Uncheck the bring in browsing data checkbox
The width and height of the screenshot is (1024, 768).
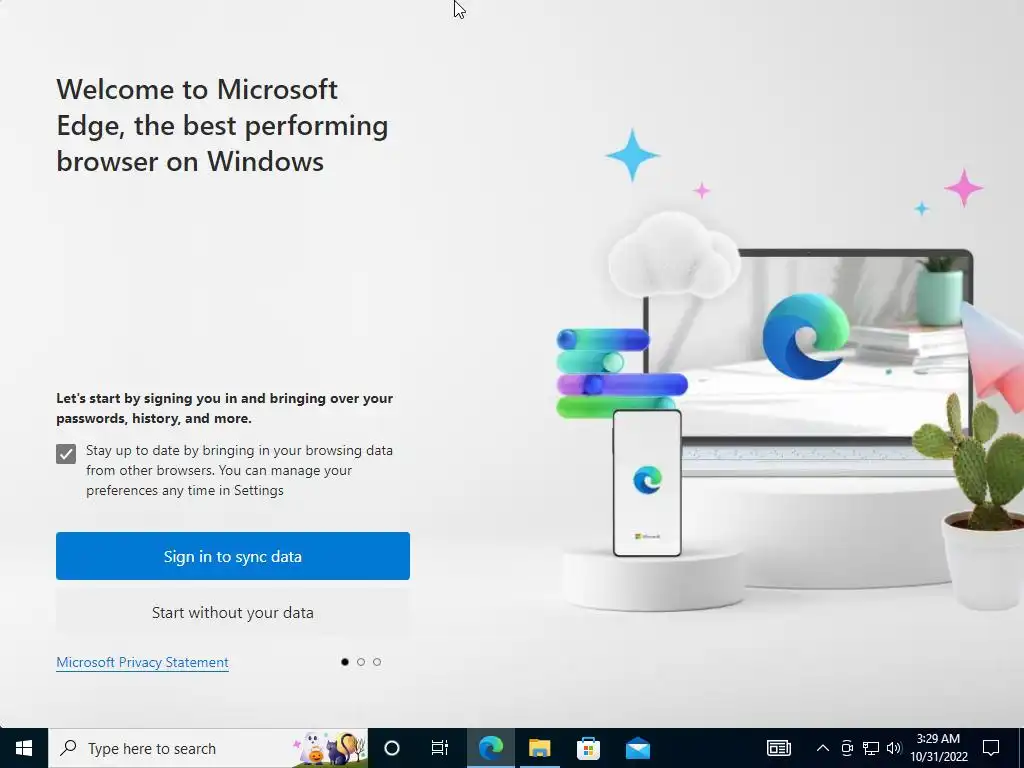pyautogui.click(x=66, y=454)
